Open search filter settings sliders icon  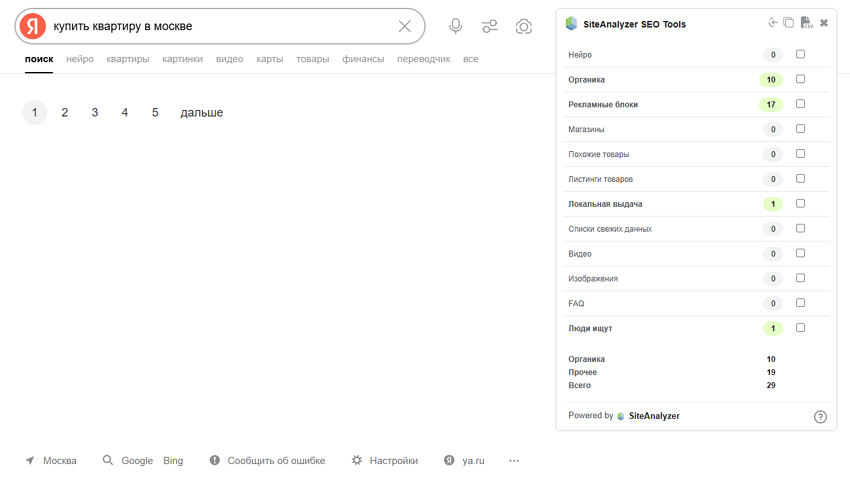coord(489,26)
